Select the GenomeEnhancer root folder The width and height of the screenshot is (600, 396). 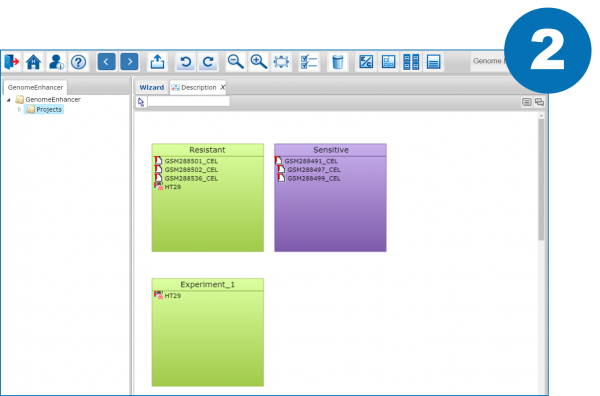coord(48,99)
